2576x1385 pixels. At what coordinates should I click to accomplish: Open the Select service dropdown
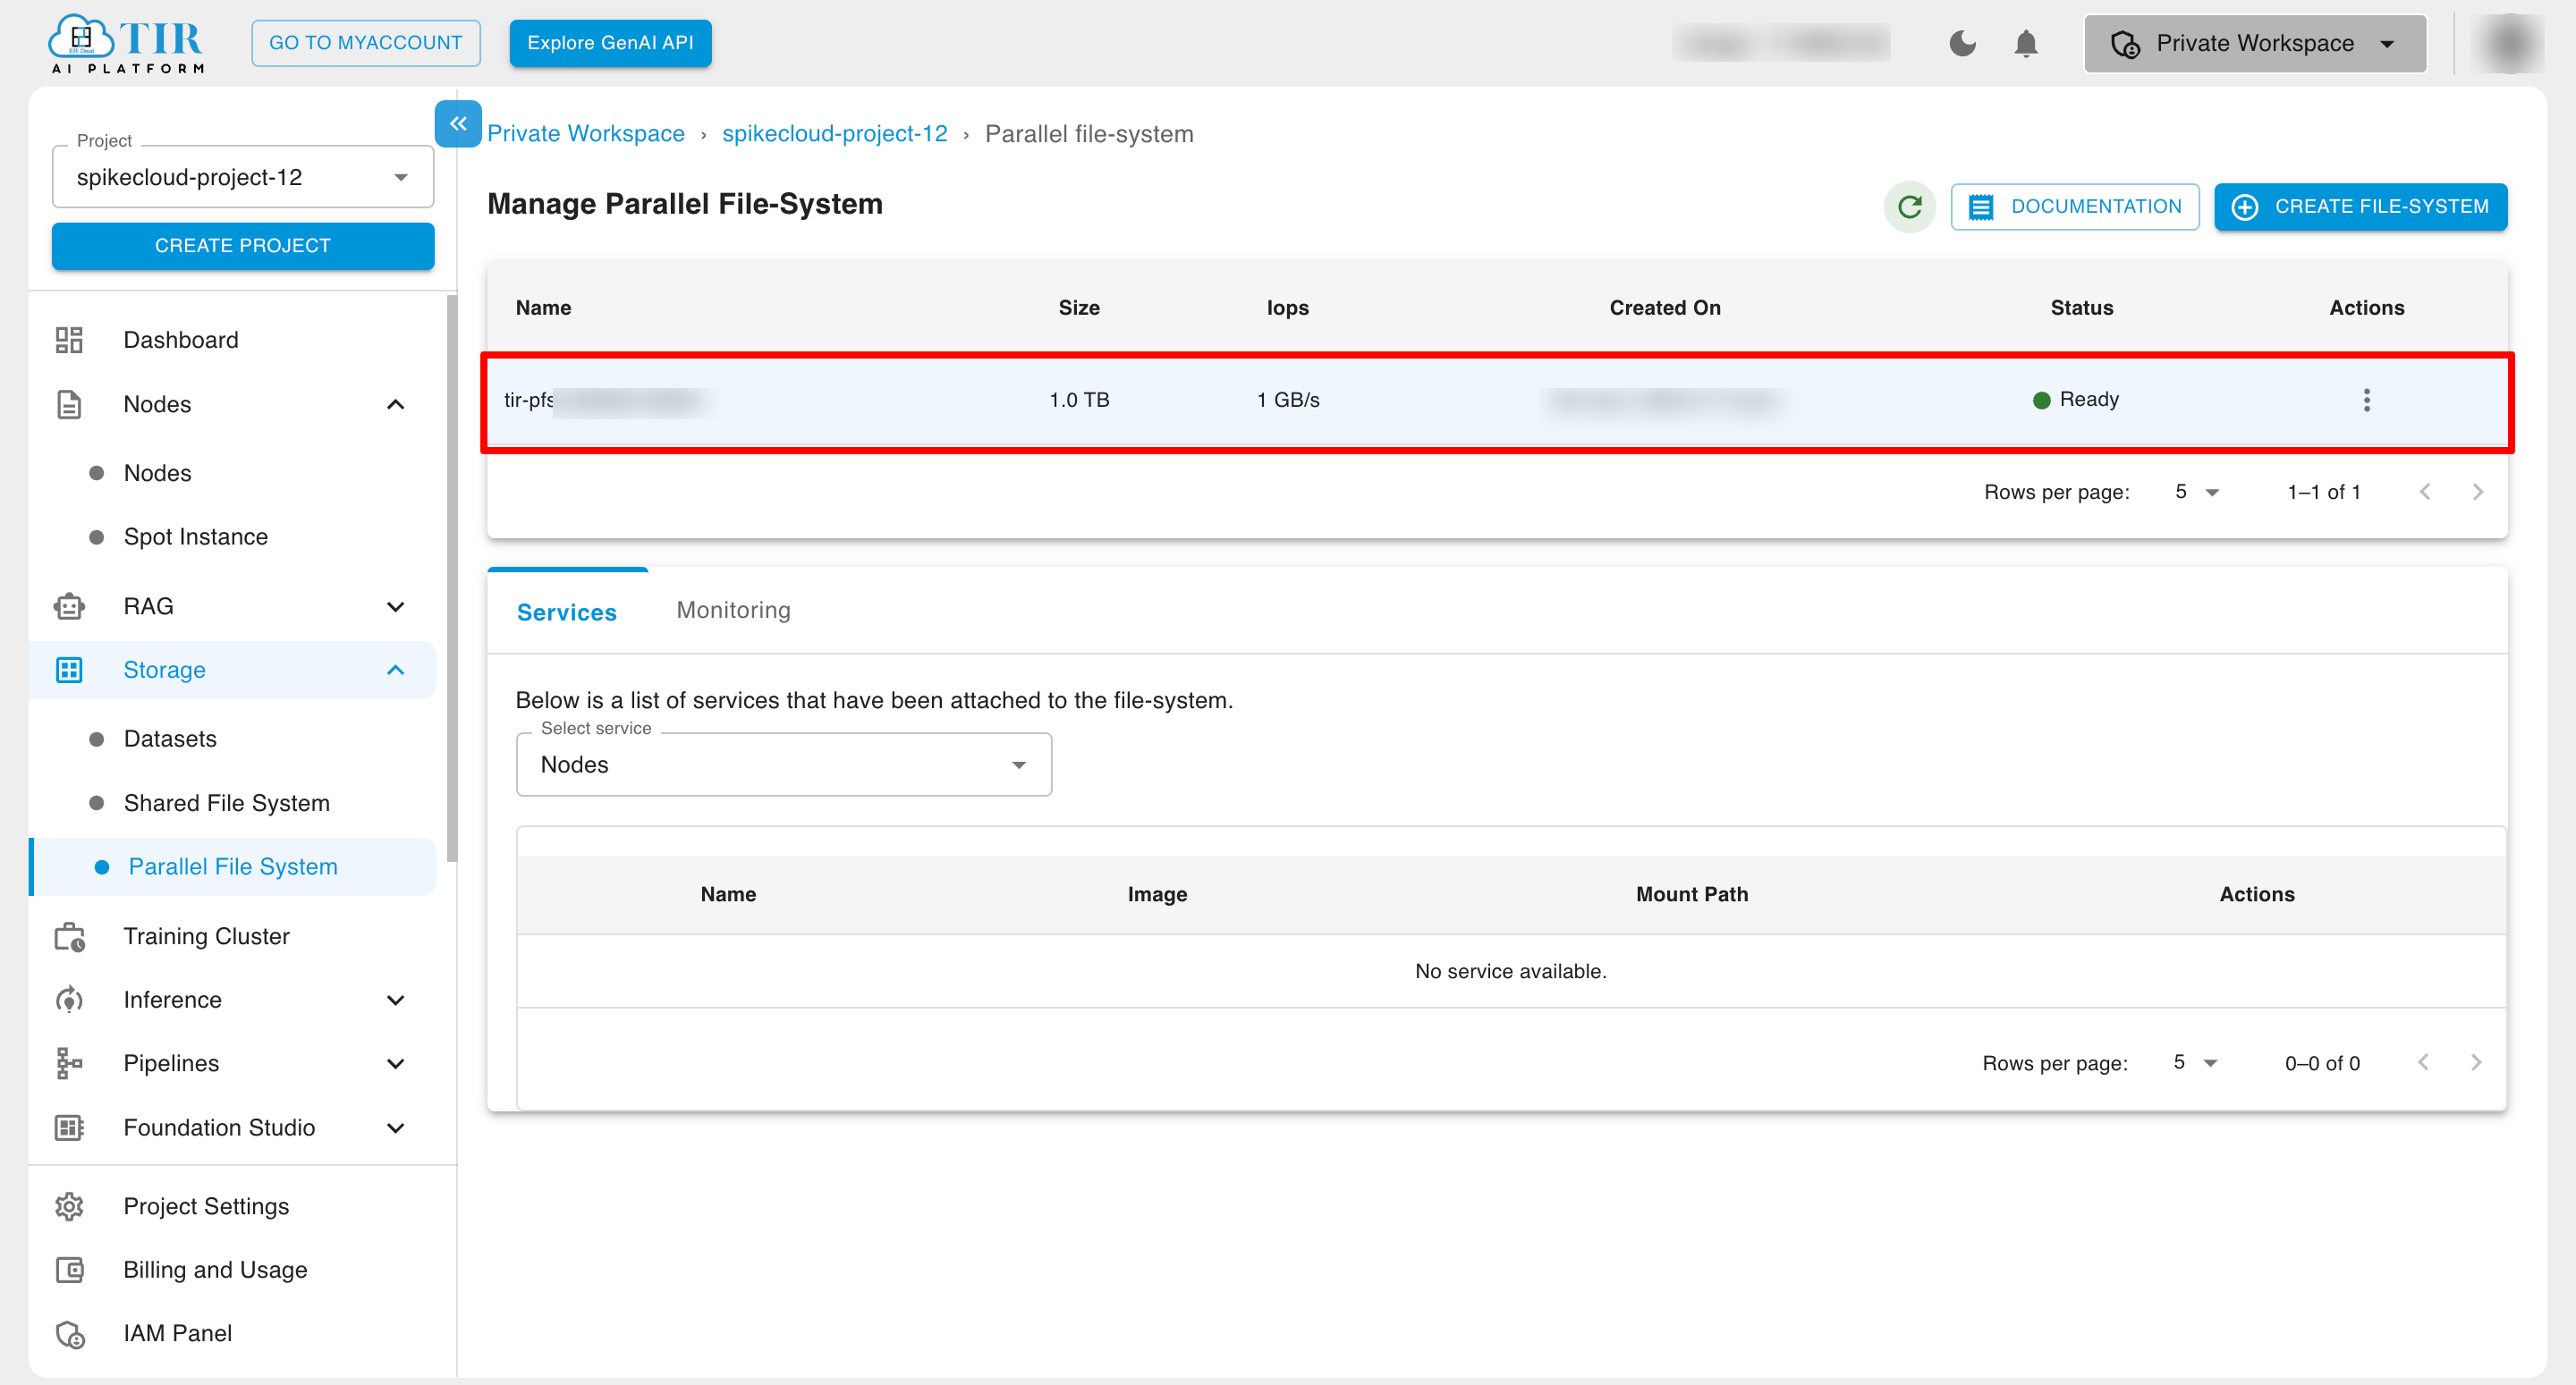783,765
